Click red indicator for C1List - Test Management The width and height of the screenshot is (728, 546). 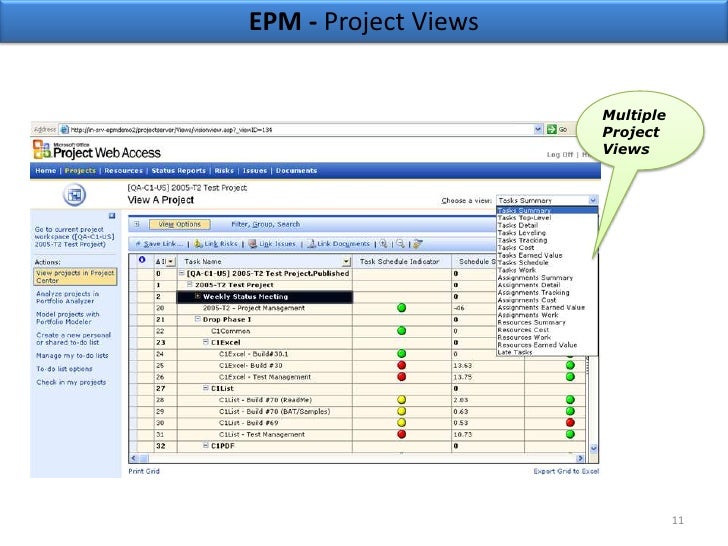(402, 434)
